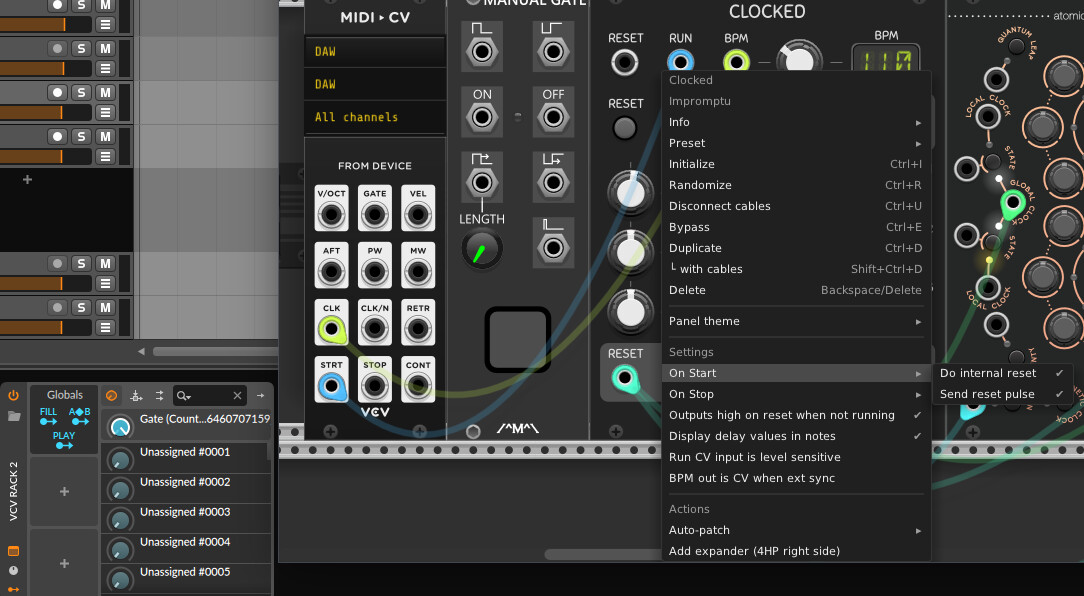Solo the track just above the add-track plus
Image resolution: width=1084 pixels, height=596 pixels.
(82, 136)
